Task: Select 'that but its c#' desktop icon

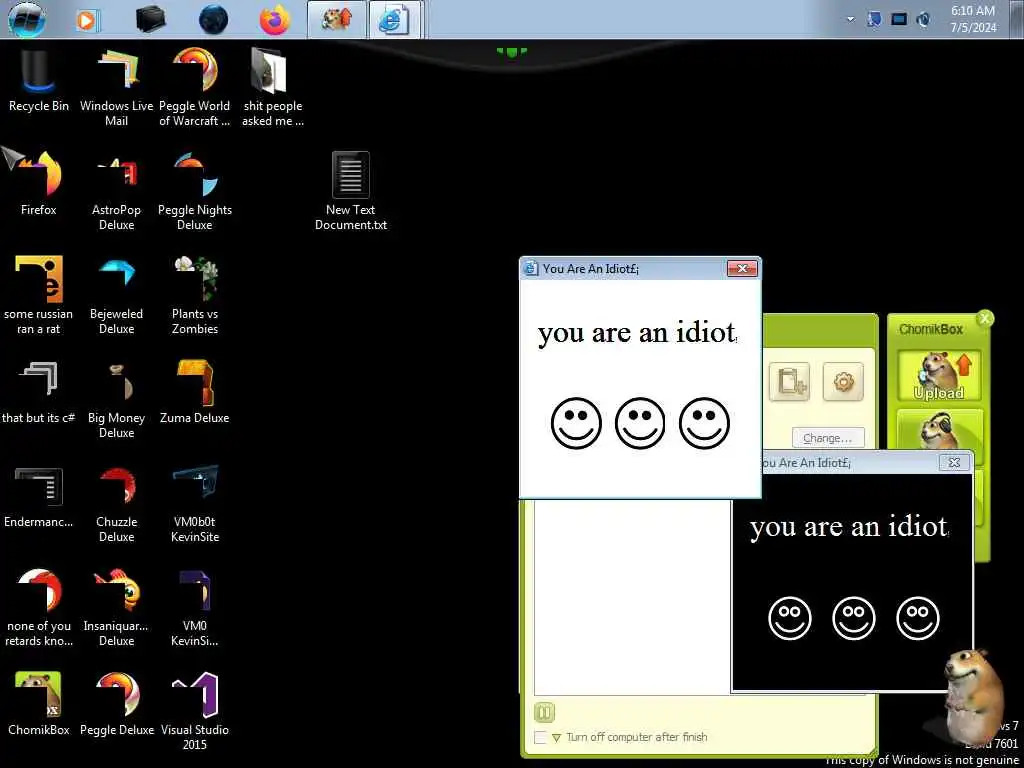Action: (39, 392)
